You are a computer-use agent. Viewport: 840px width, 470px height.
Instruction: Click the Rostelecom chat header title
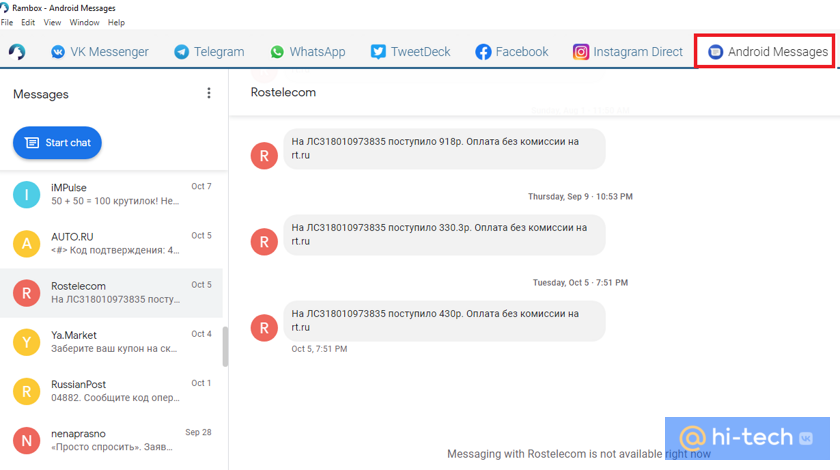pyautogui.click(x=283, y=92)
